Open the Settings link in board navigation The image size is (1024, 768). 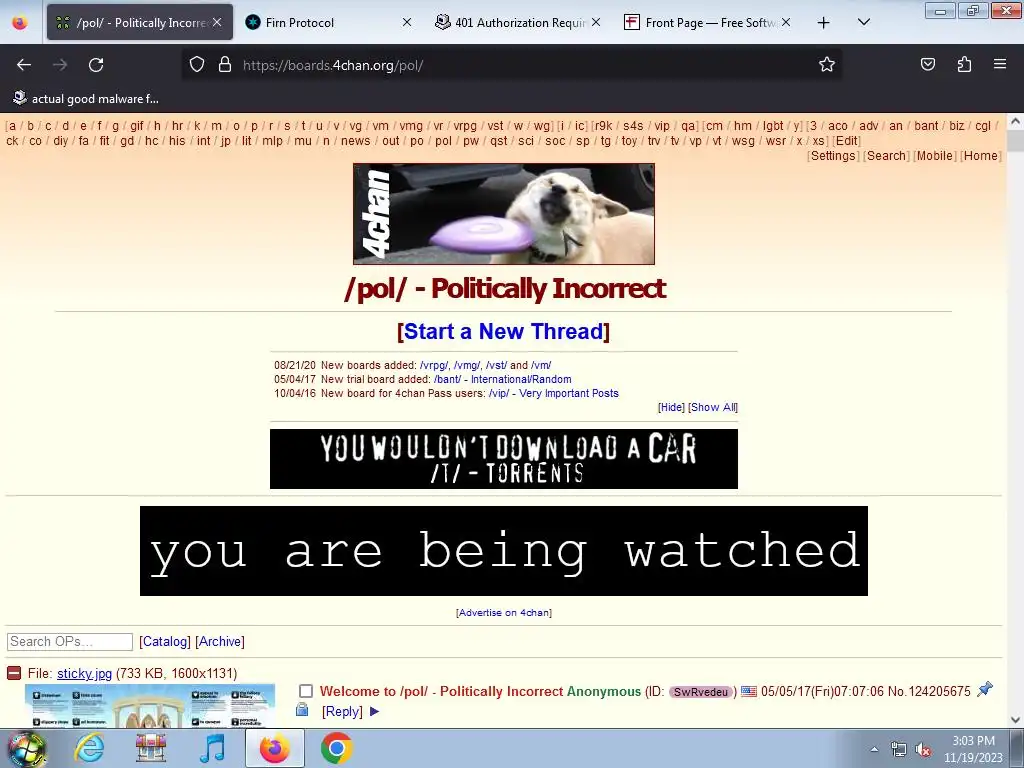point(833,155)
